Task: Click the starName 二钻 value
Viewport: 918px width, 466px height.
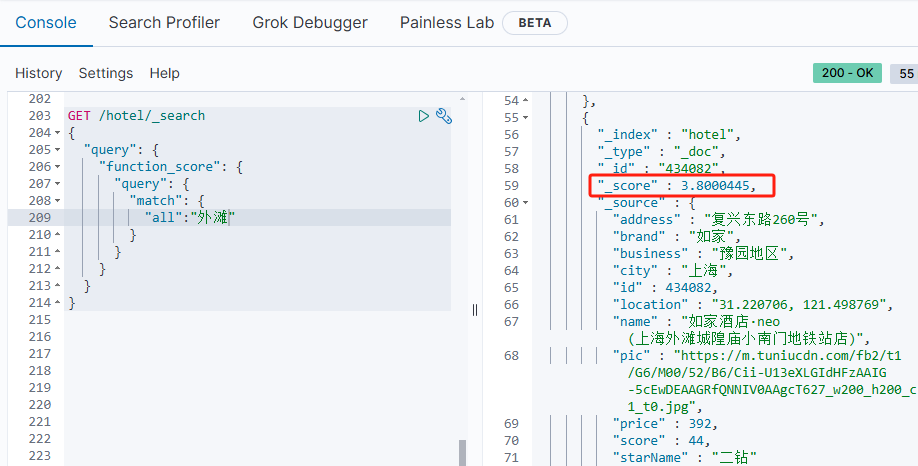Action: click(x=734, y=457)
